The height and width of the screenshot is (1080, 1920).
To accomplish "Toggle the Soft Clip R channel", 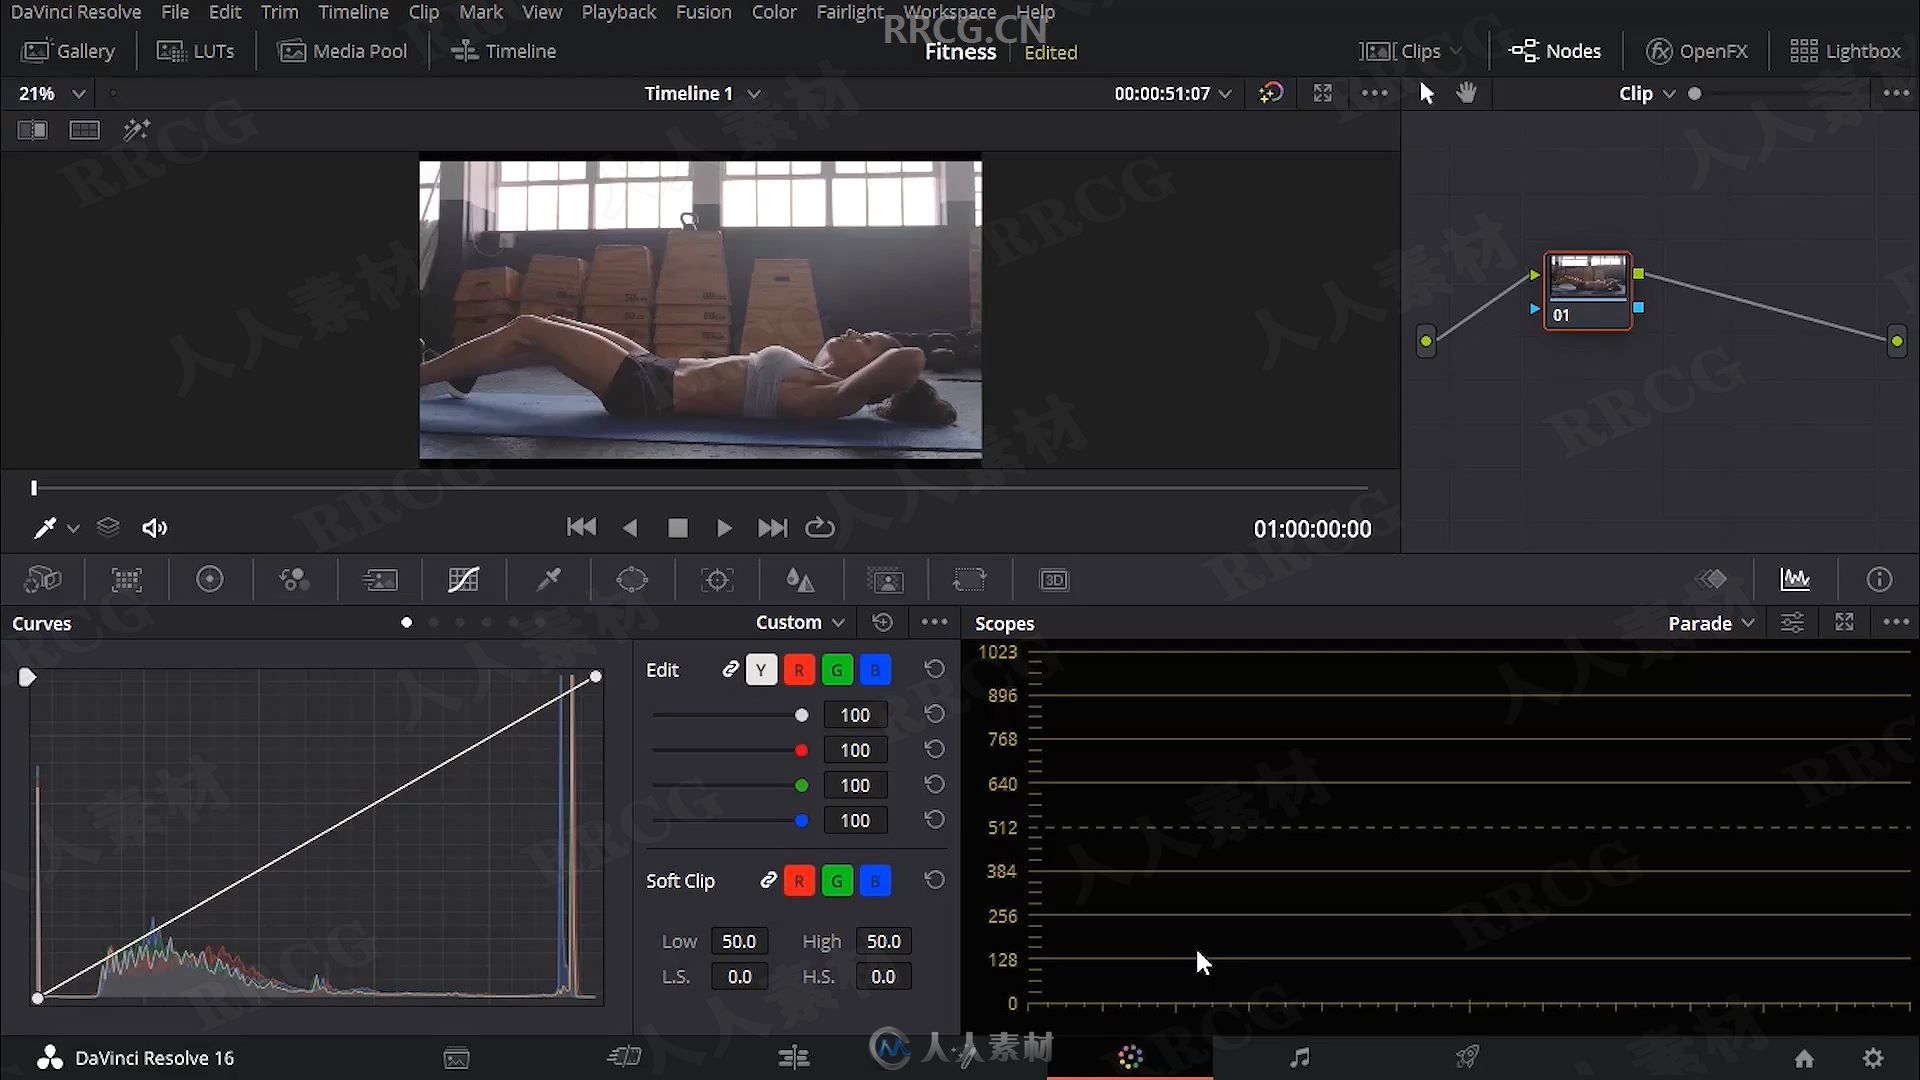I will (x=799, y=880).
